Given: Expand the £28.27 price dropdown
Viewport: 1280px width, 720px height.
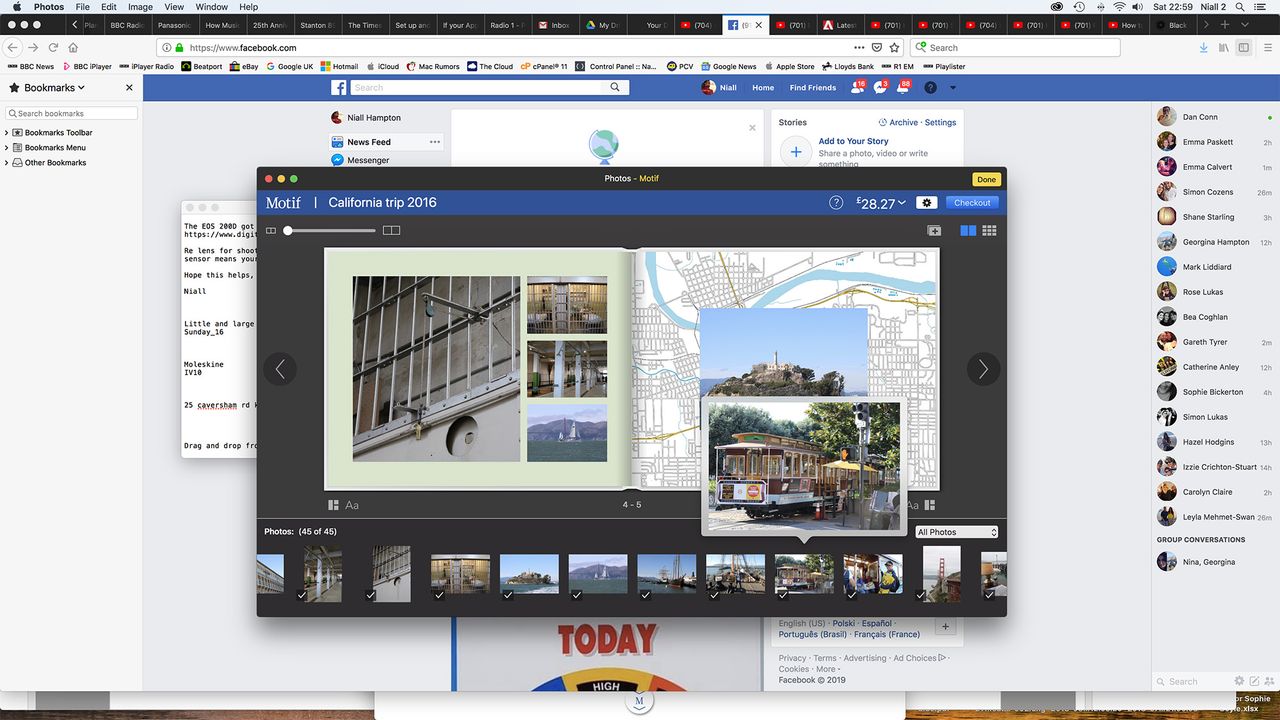Looking at the screenshot, I should pos(881,203).
